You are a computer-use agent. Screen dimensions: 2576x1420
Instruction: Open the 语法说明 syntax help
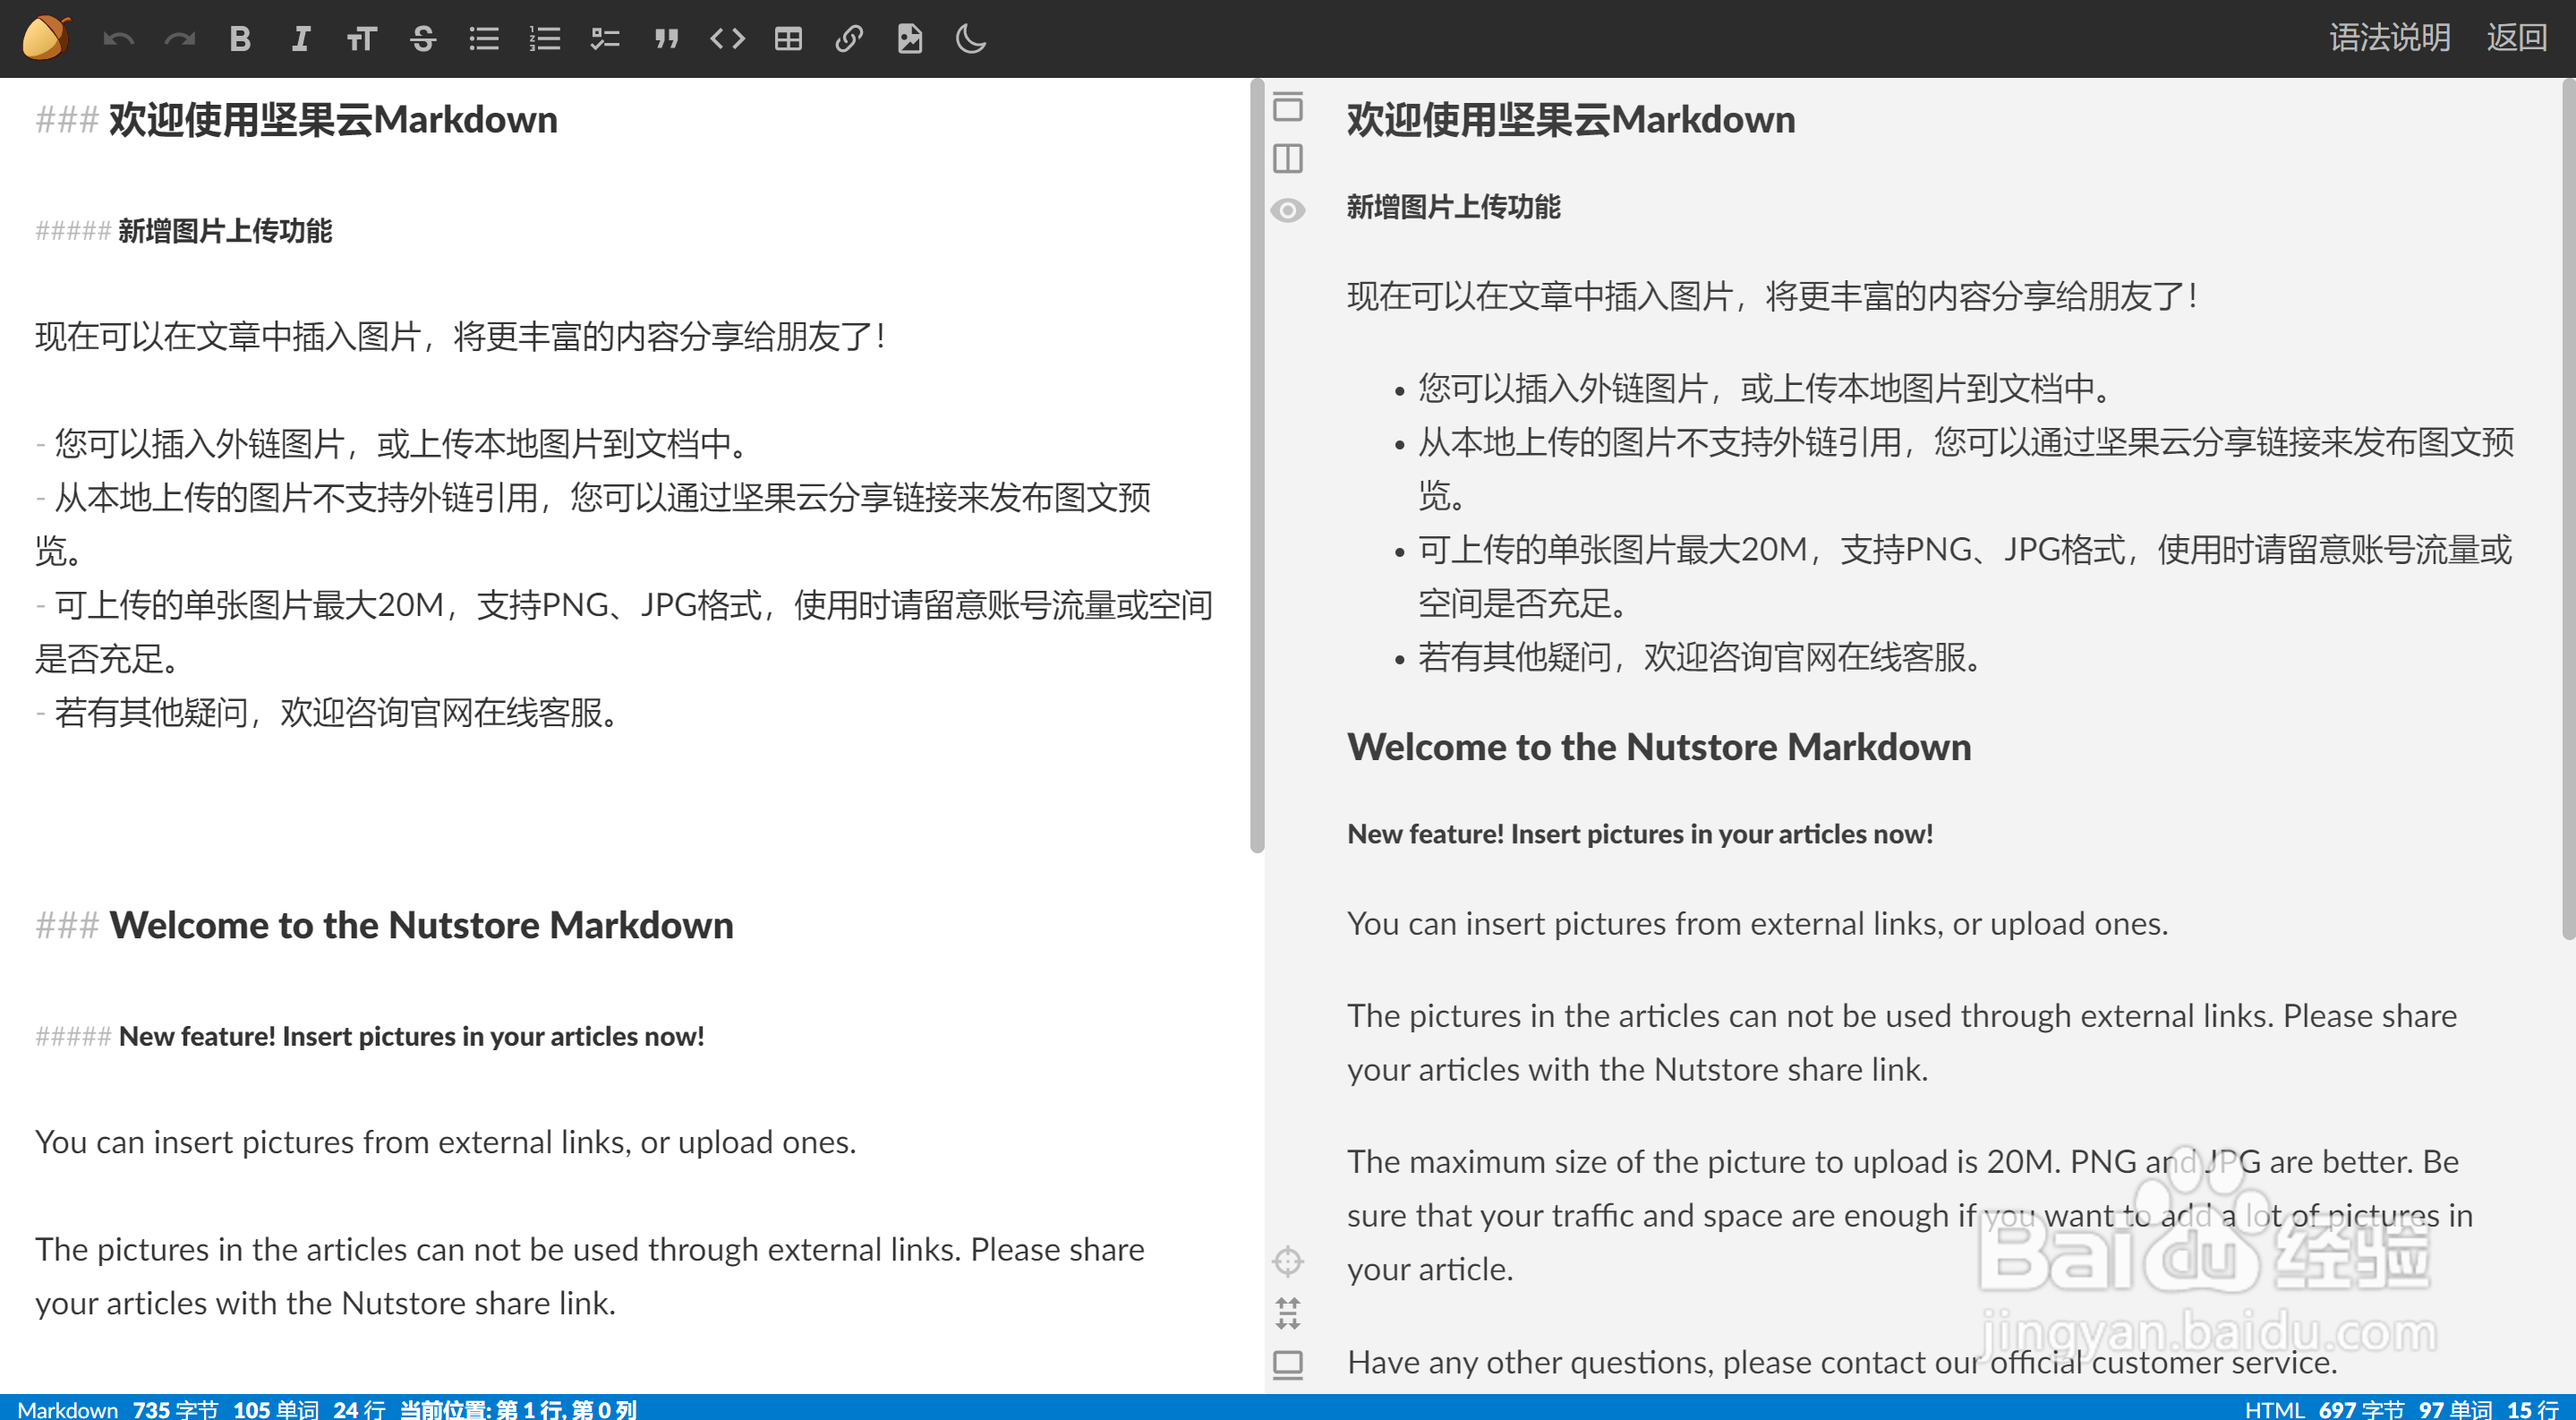2389,38
